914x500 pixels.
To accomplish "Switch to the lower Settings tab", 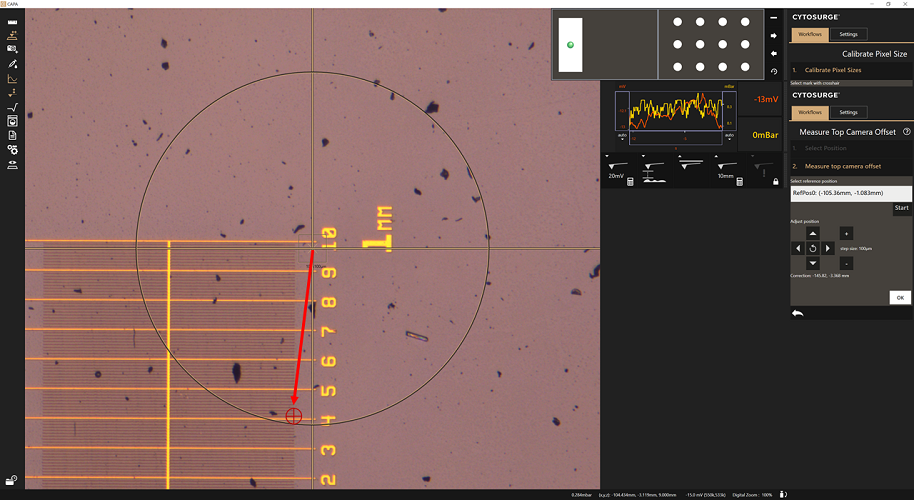I will 848,112.
